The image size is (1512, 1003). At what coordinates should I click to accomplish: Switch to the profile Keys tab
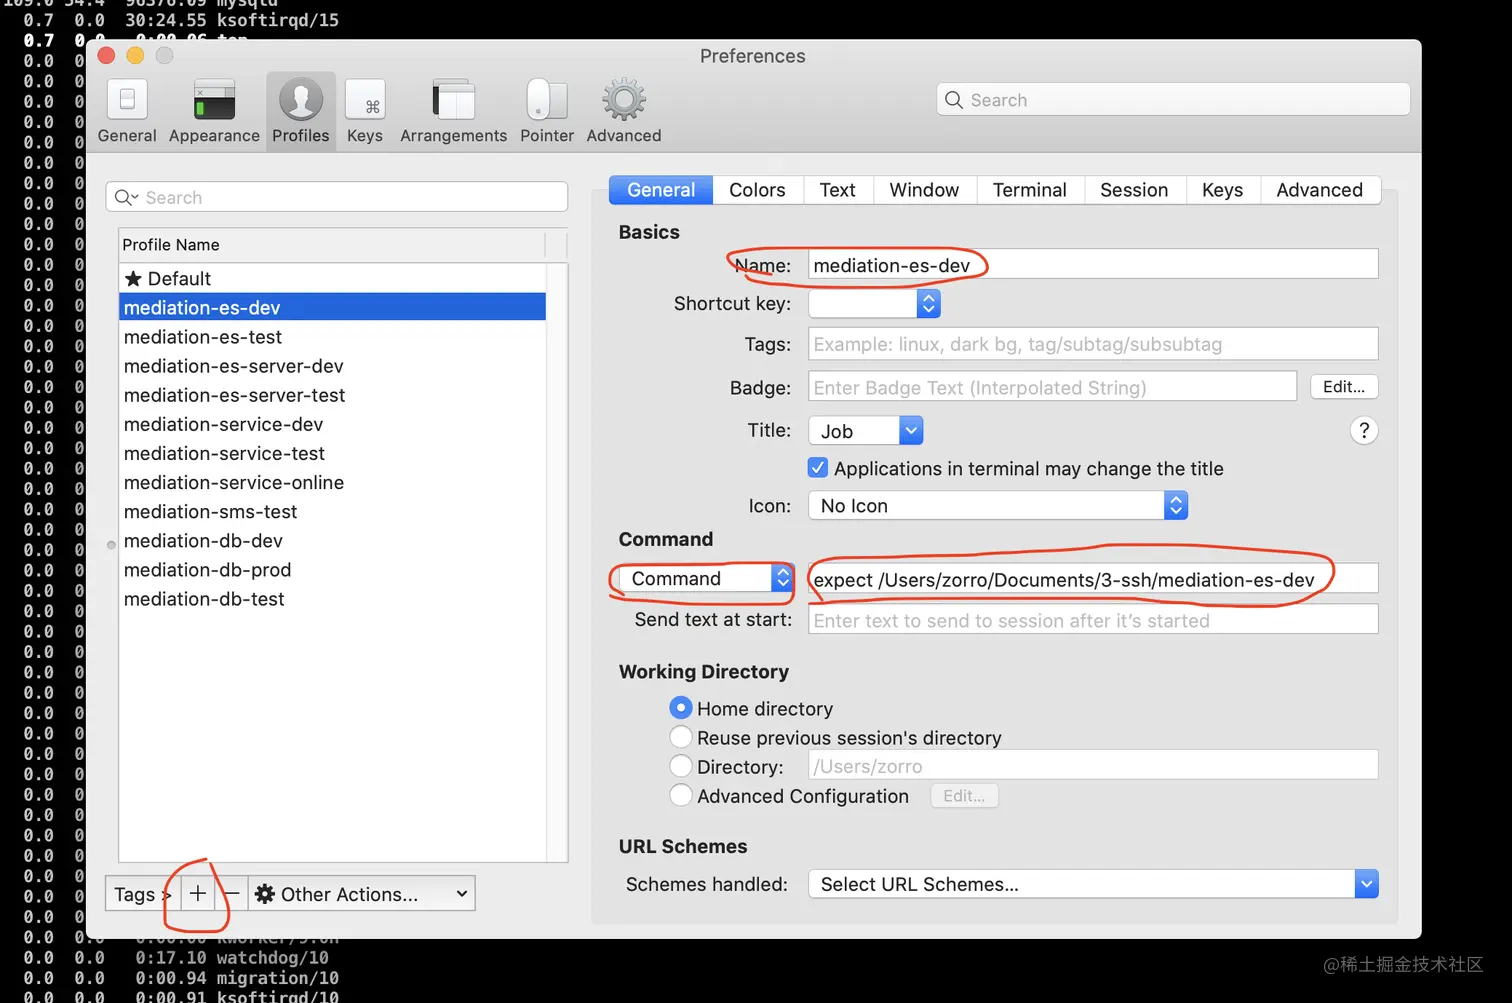point(1223,190)
